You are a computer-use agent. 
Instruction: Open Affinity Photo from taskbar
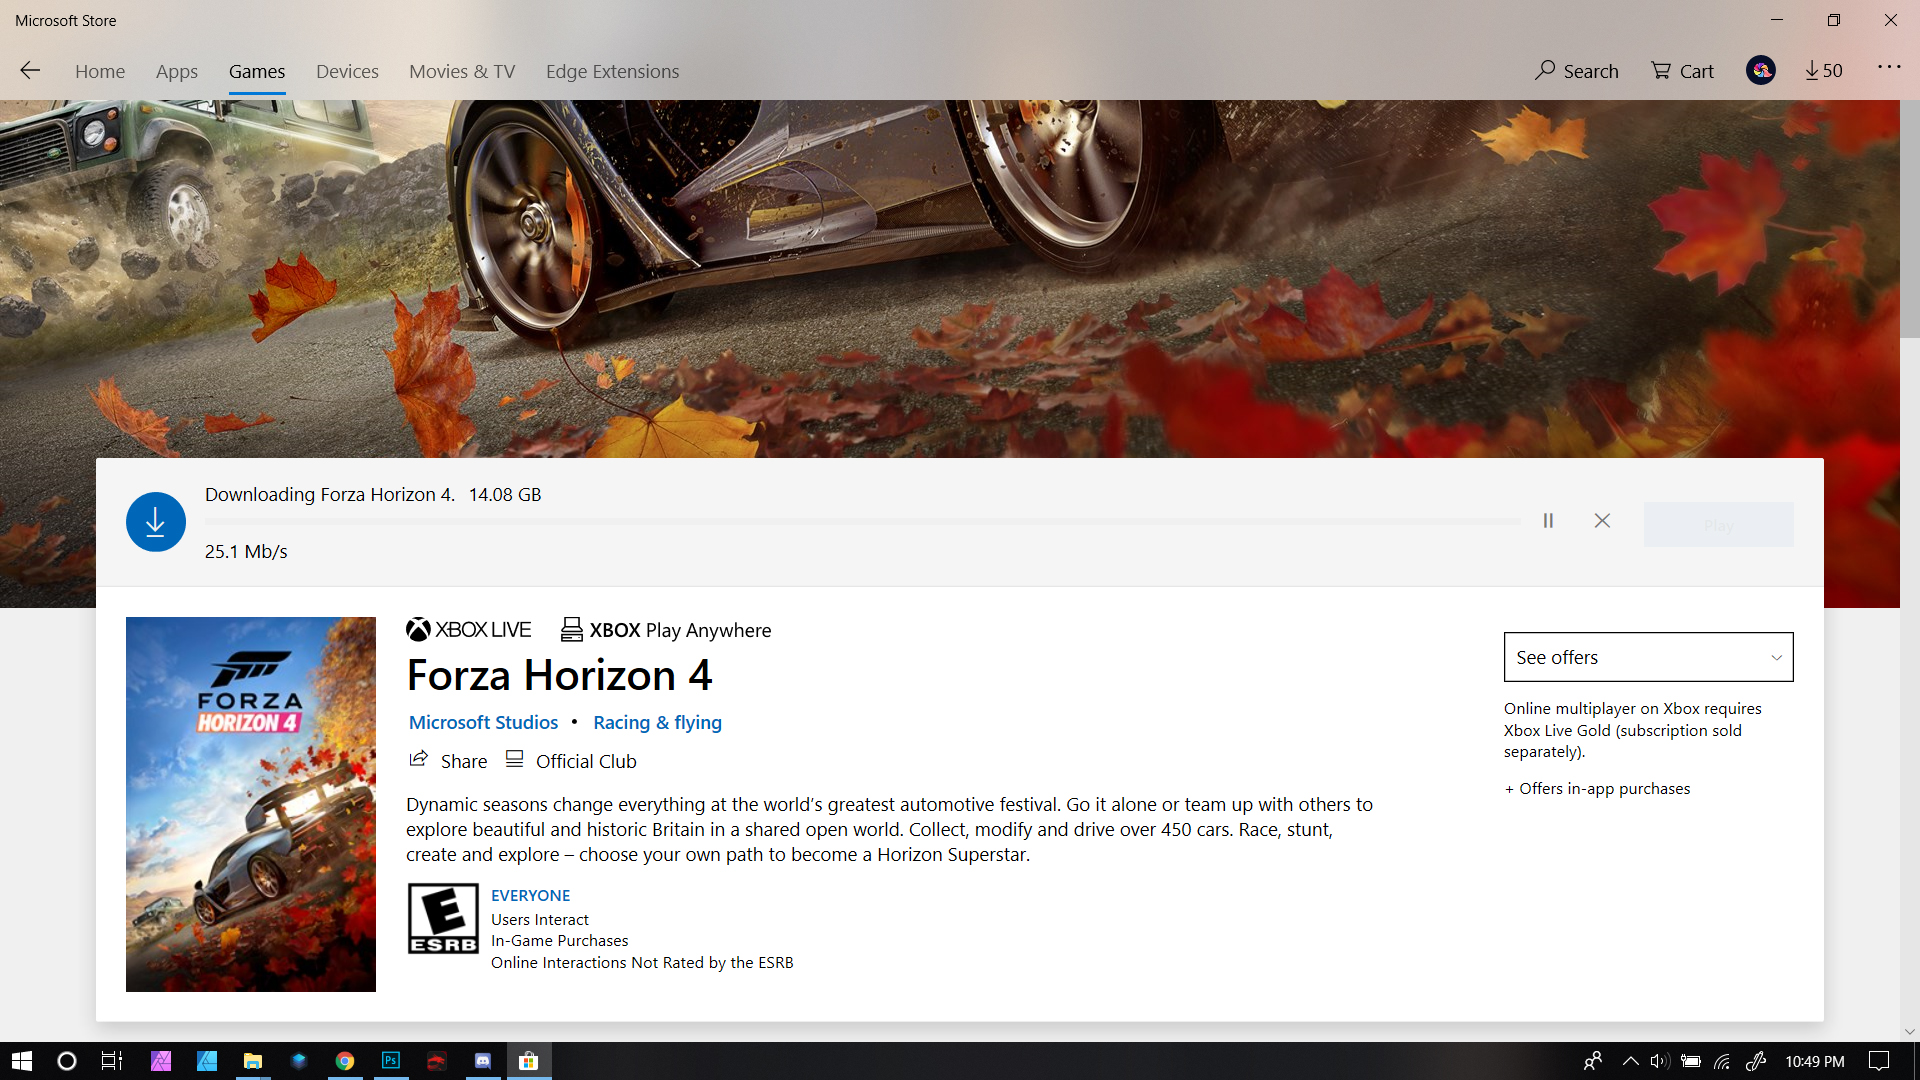(161, 1061)
